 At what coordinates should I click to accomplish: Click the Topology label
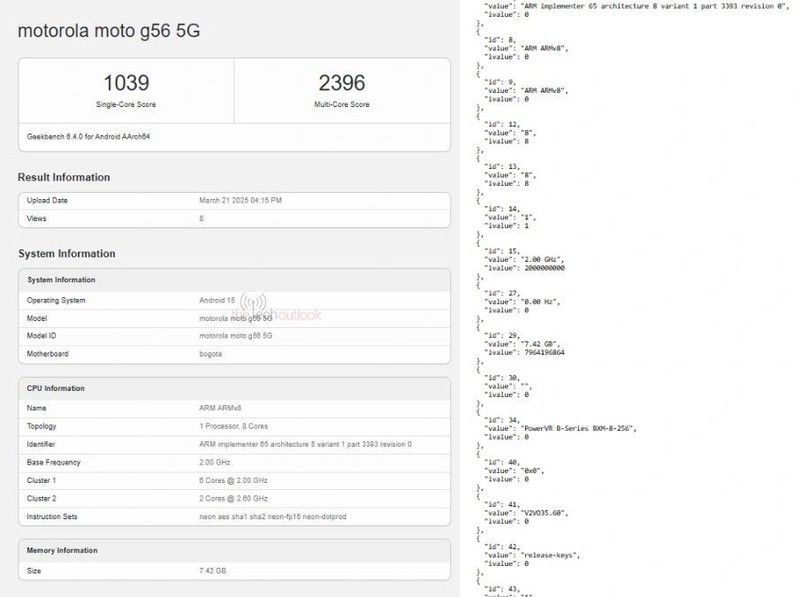click(41, 426)
